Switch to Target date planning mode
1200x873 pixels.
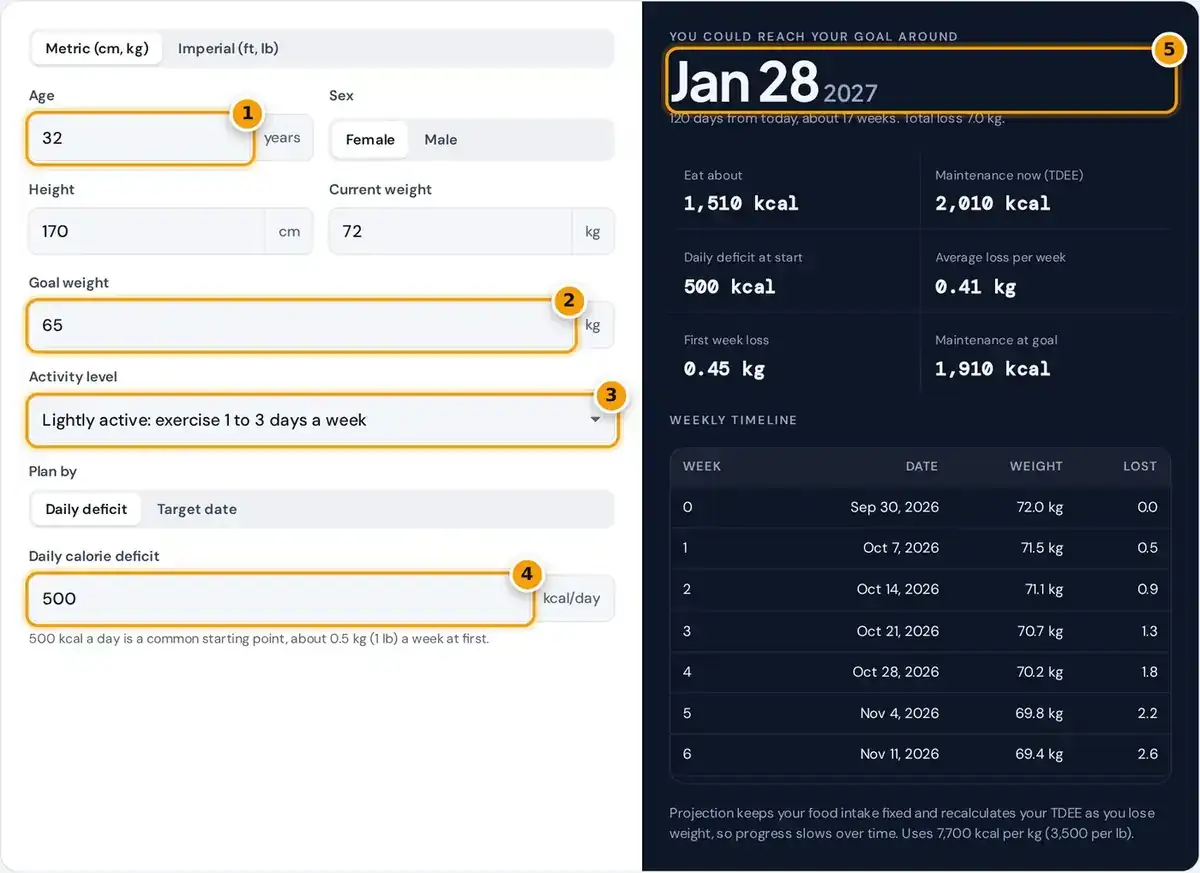pyautogui.click(x=197, y=509)
